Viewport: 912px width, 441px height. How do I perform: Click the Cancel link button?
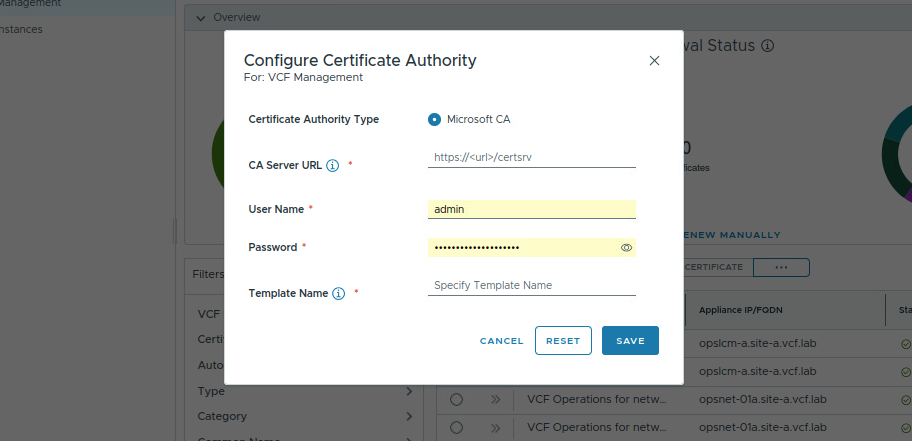pos(501,341)
